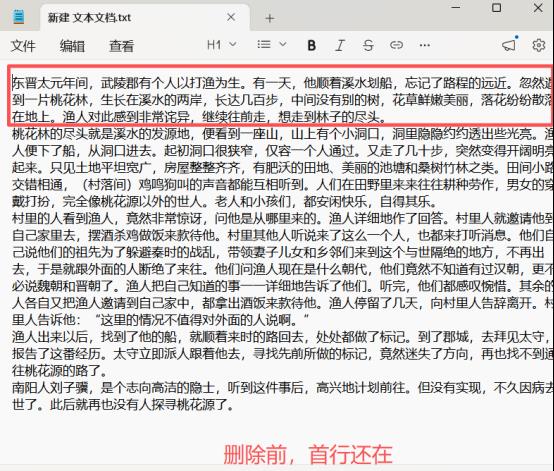The width and height of the screenshot is (554, 471).
Task: Toggle bold formatting
Action: 311,45
